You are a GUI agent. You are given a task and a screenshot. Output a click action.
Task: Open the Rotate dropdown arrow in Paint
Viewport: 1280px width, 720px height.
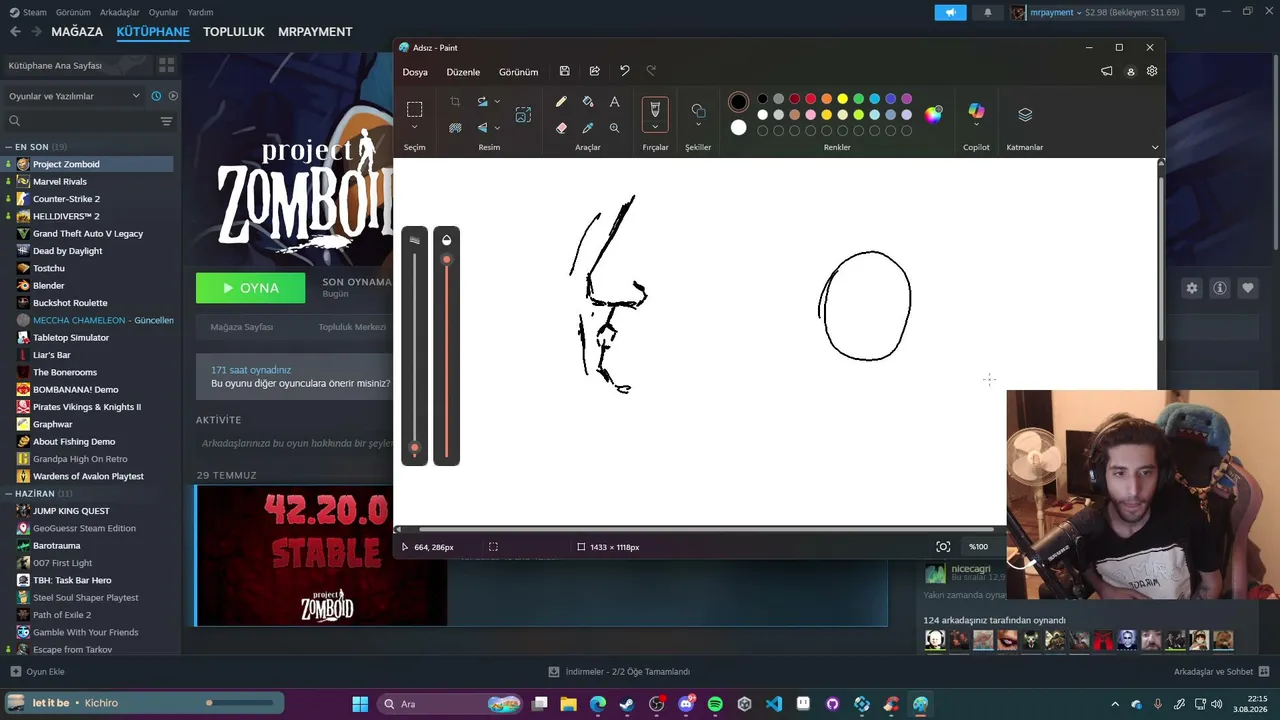tap(497, 102)
